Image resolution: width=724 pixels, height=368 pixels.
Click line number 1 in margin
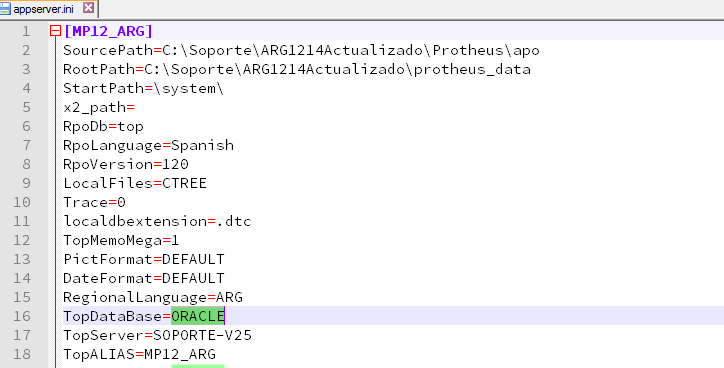(x=26, y=31)
